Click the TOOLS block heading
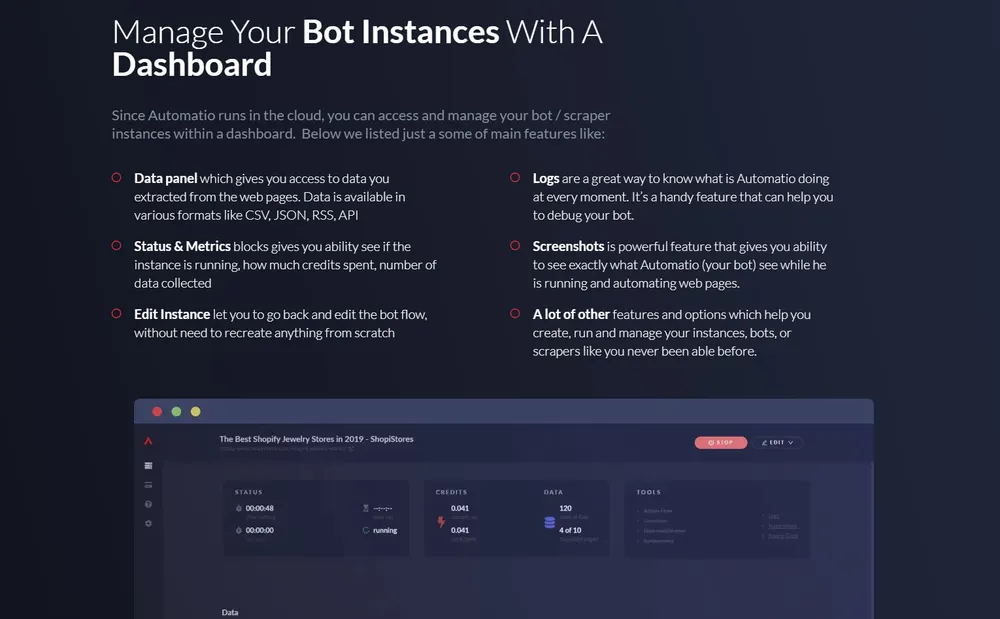 pos(649,492)
